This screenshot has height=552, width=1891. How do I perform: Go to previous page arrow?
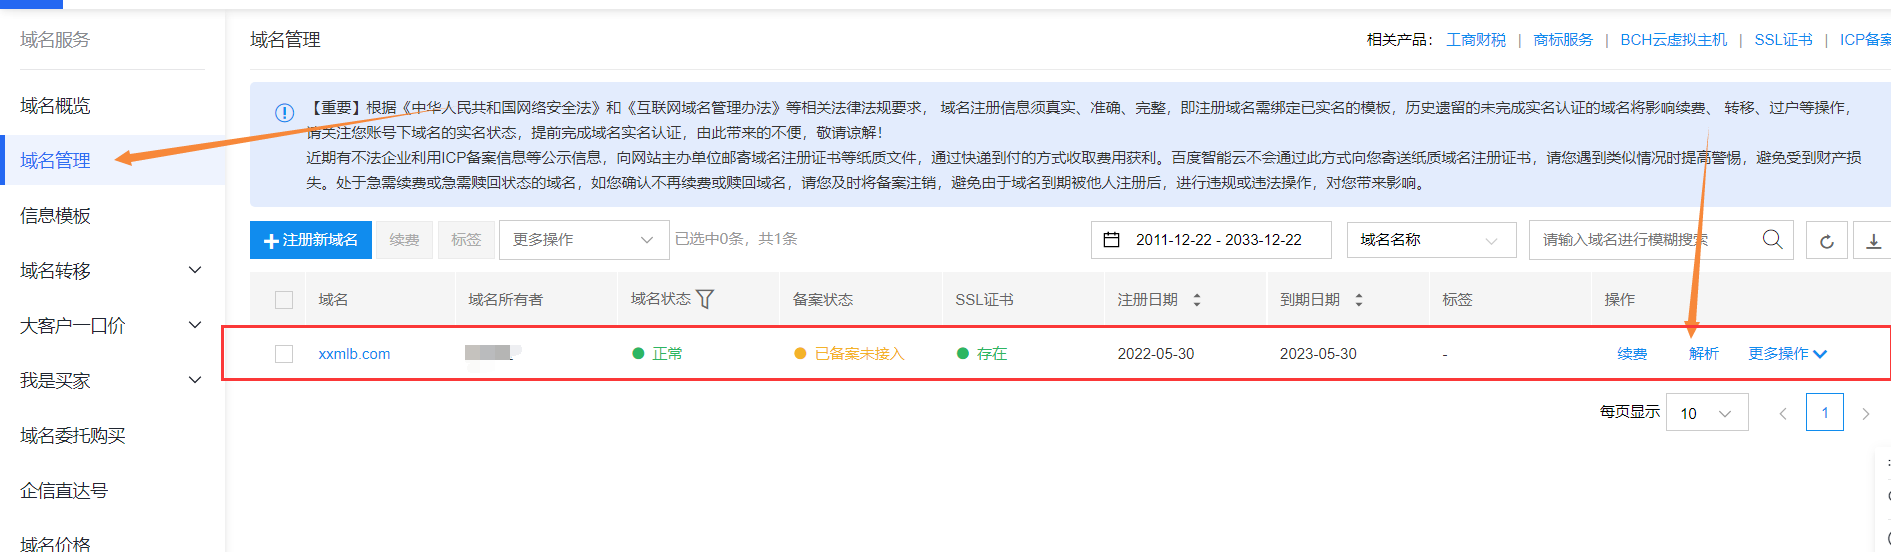(x=1782, y=413)
